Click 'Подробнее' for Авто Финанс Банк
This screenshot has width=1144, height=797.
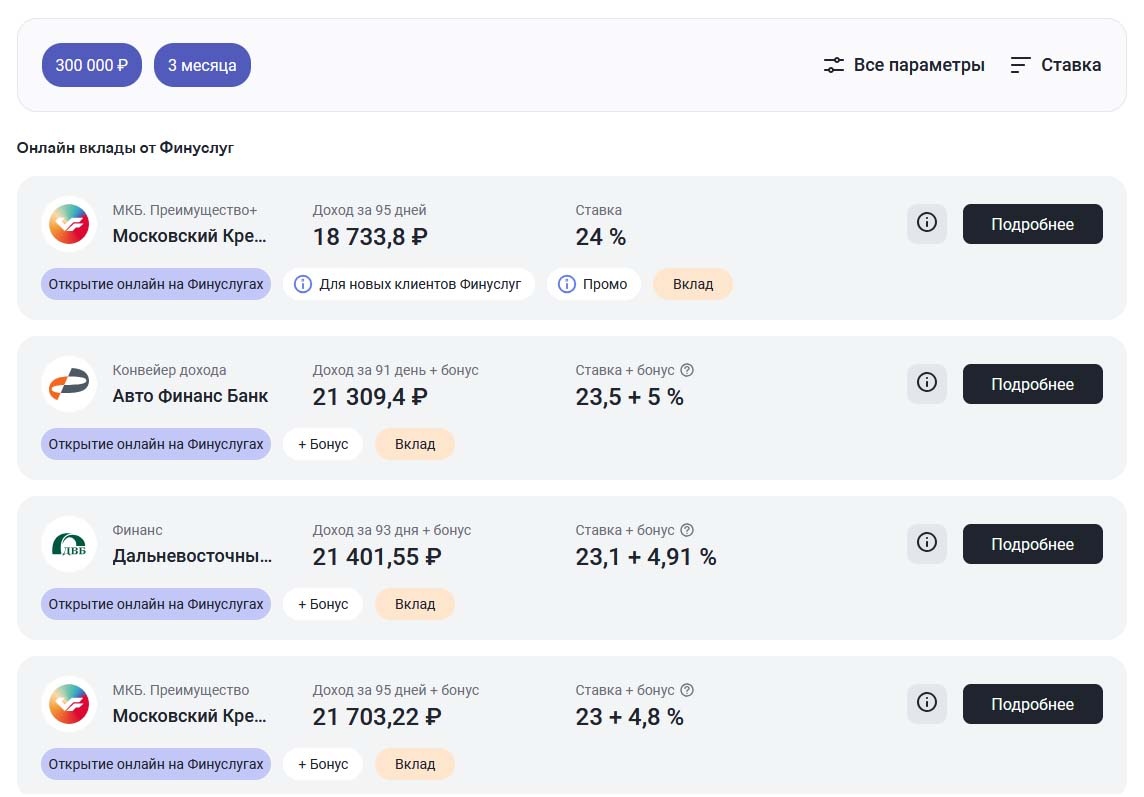click(x=1032, y=384)
